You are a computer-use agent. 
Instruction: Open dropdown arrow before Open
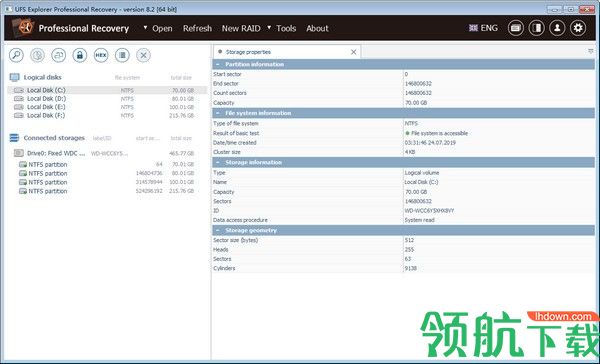tap(145, 28)
